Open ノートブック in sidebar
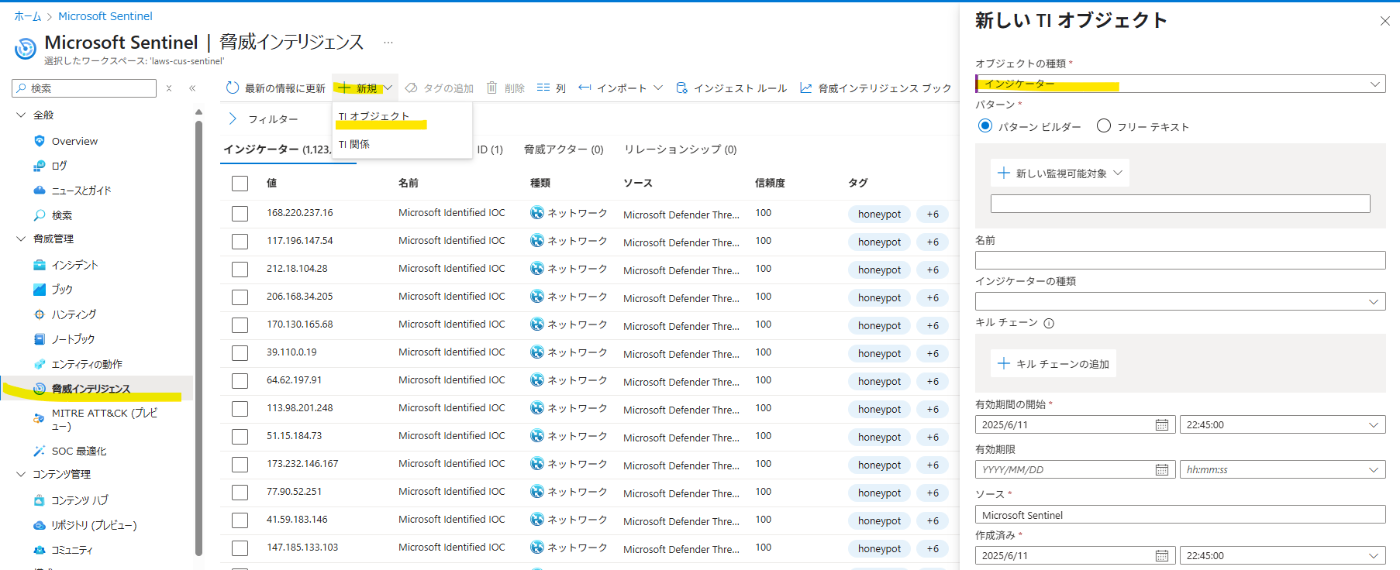The image size is (1400, 570). (73, 339)
